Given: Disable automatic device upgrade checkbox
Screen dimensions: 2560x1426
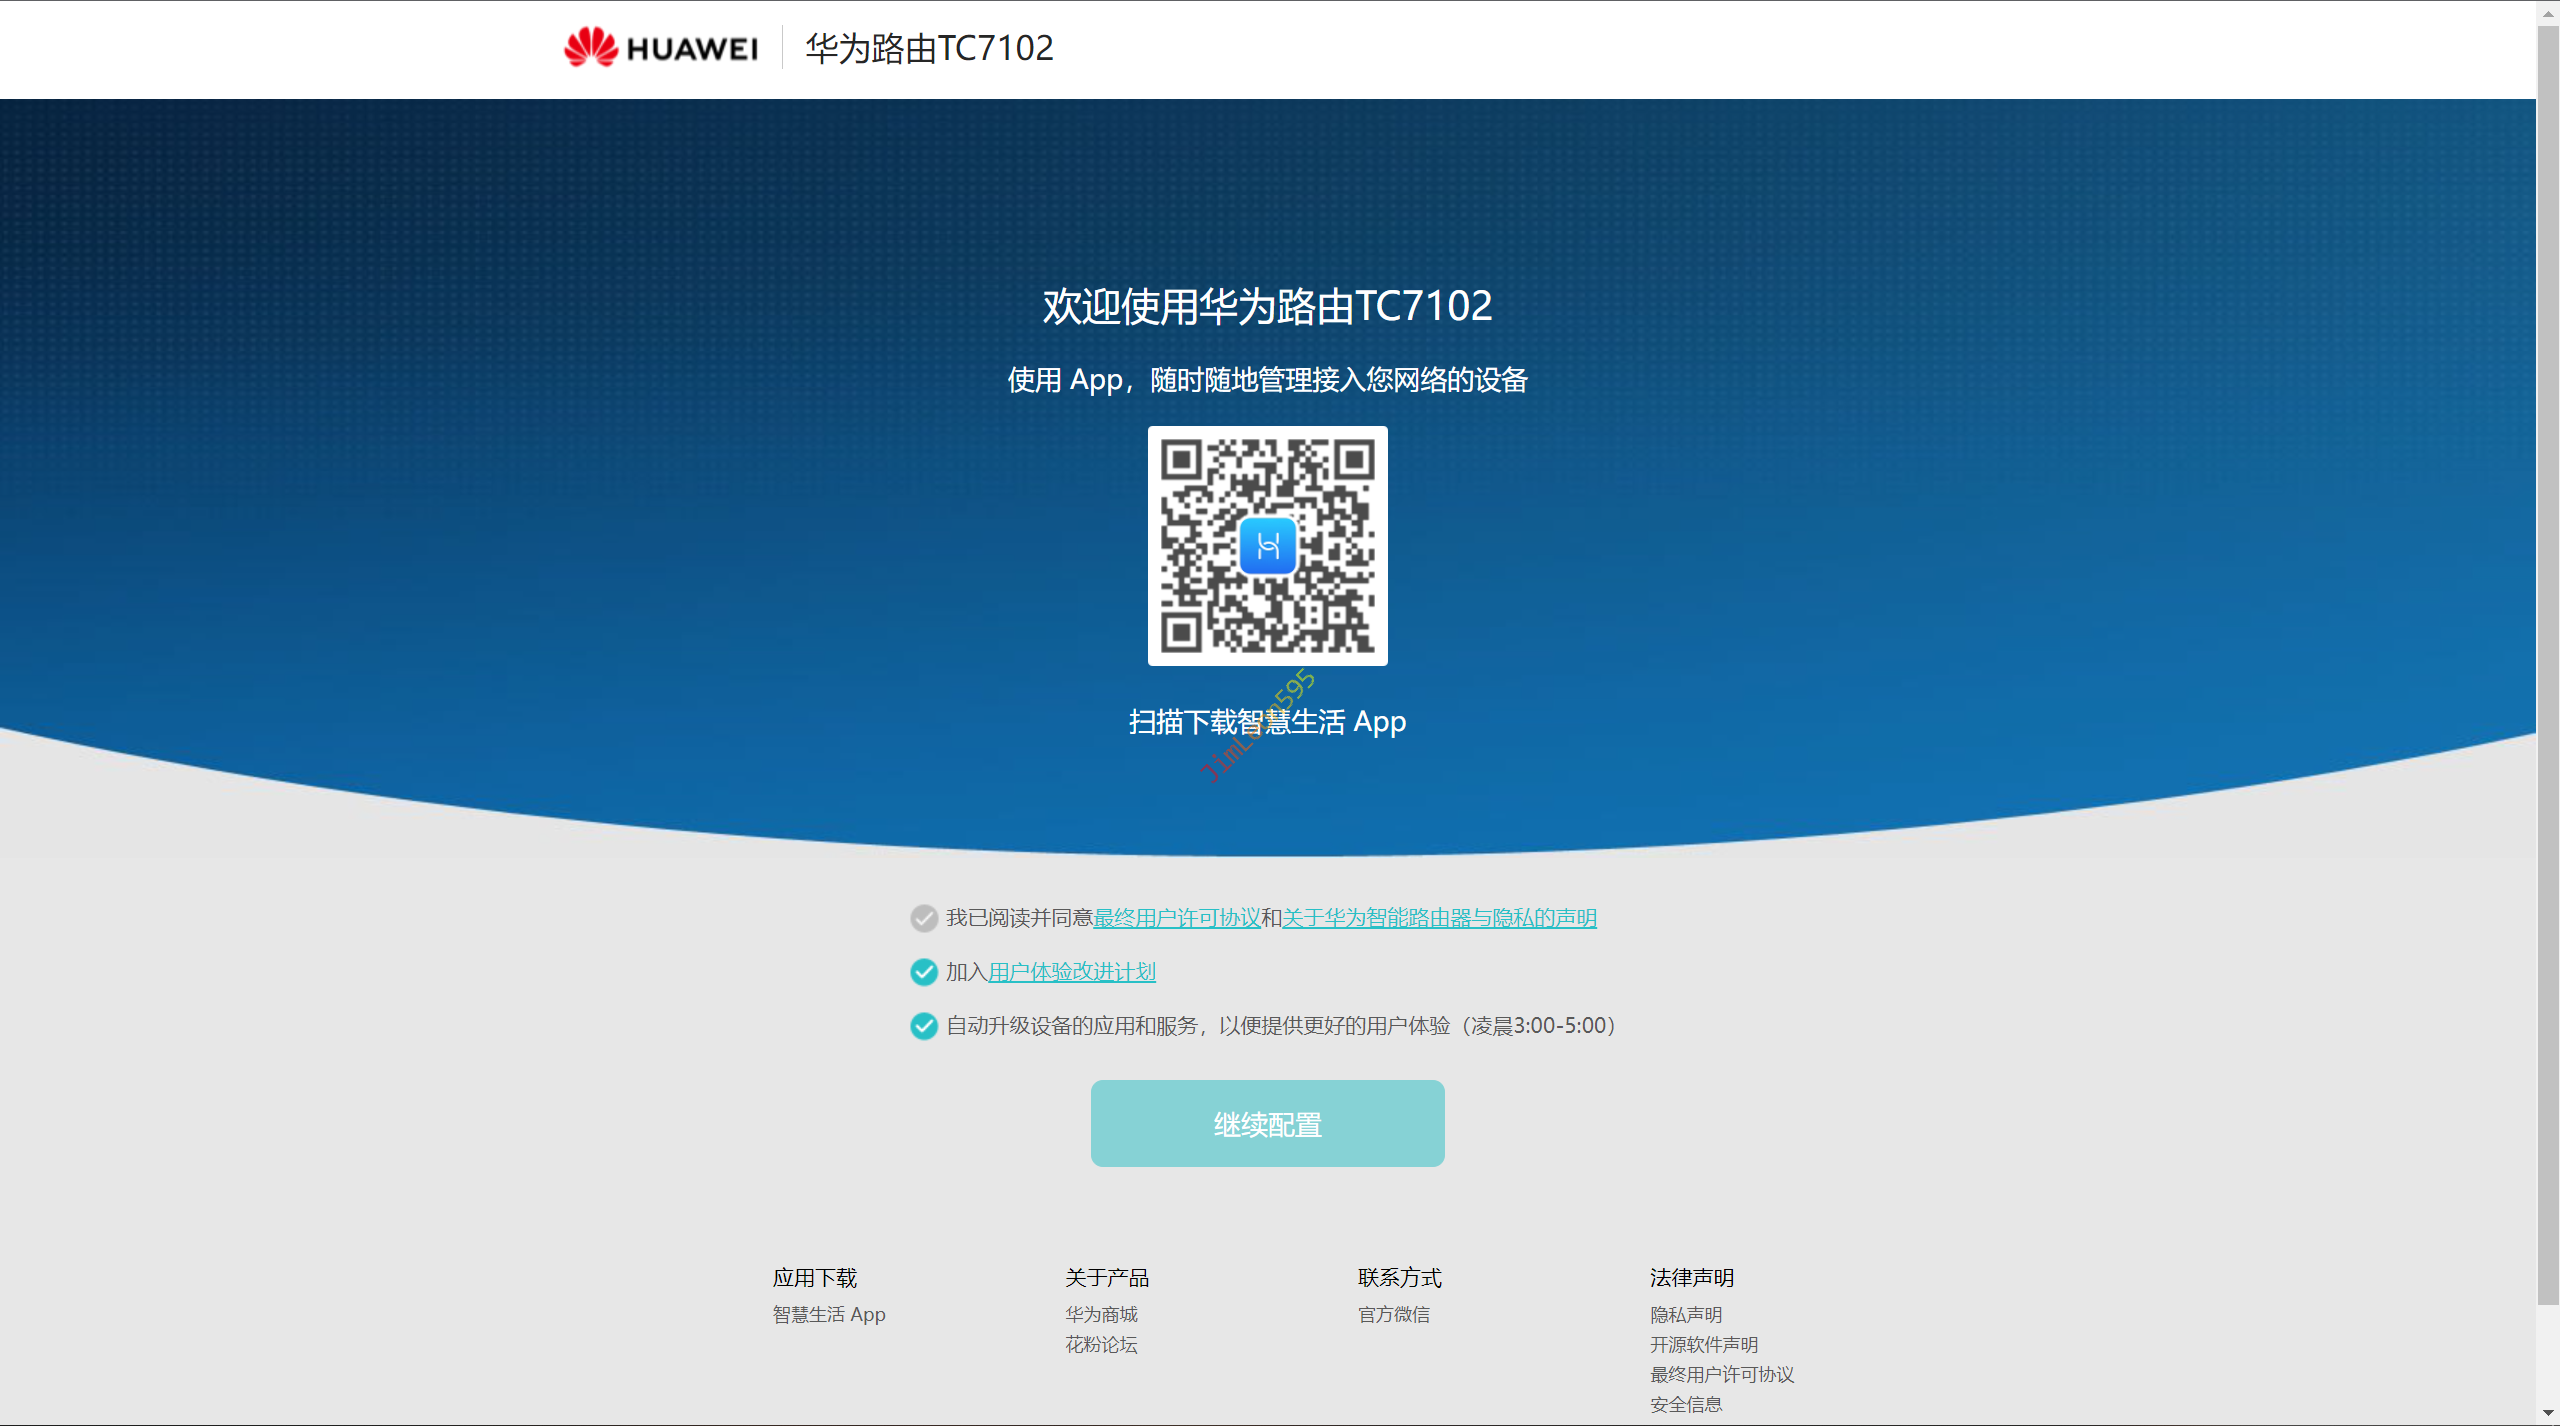Looking at the screenshot, I should click(x=923, y=1026).
